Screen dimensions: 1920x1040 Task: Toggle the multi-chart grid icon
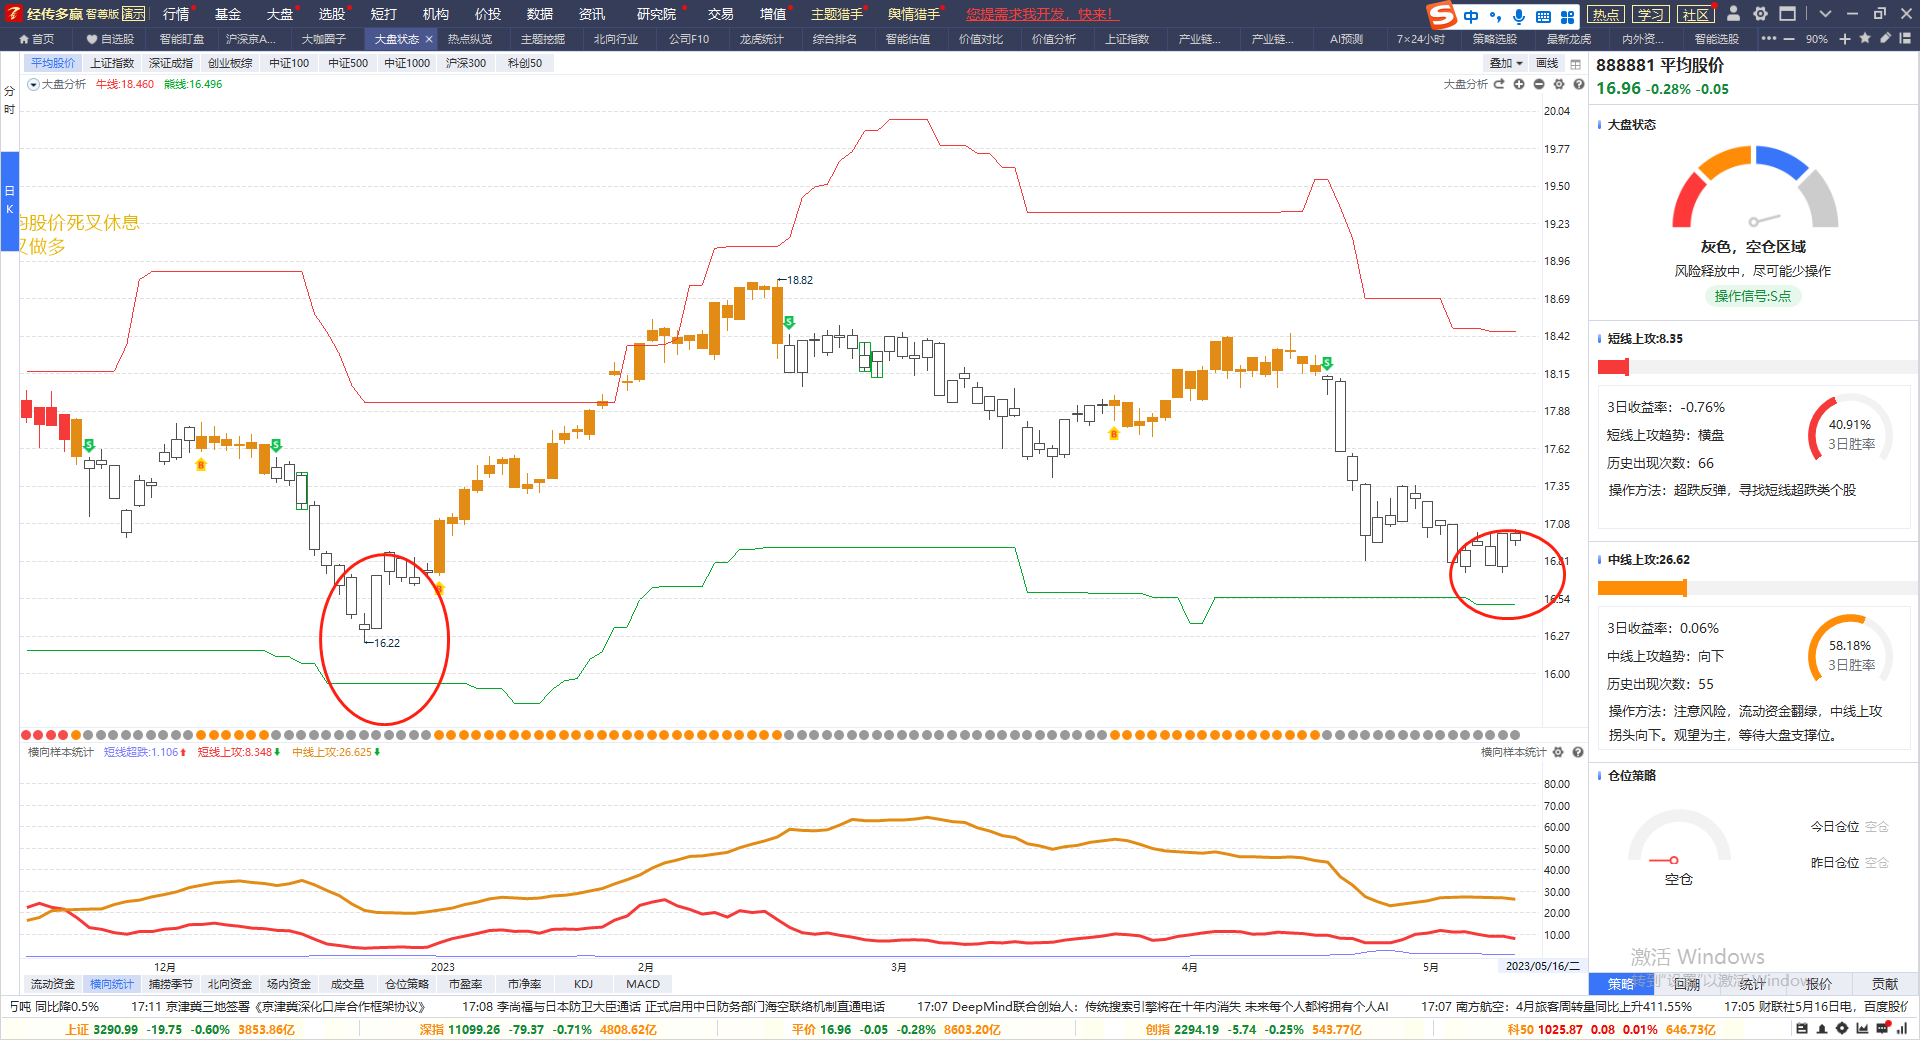click(1576, 64)
